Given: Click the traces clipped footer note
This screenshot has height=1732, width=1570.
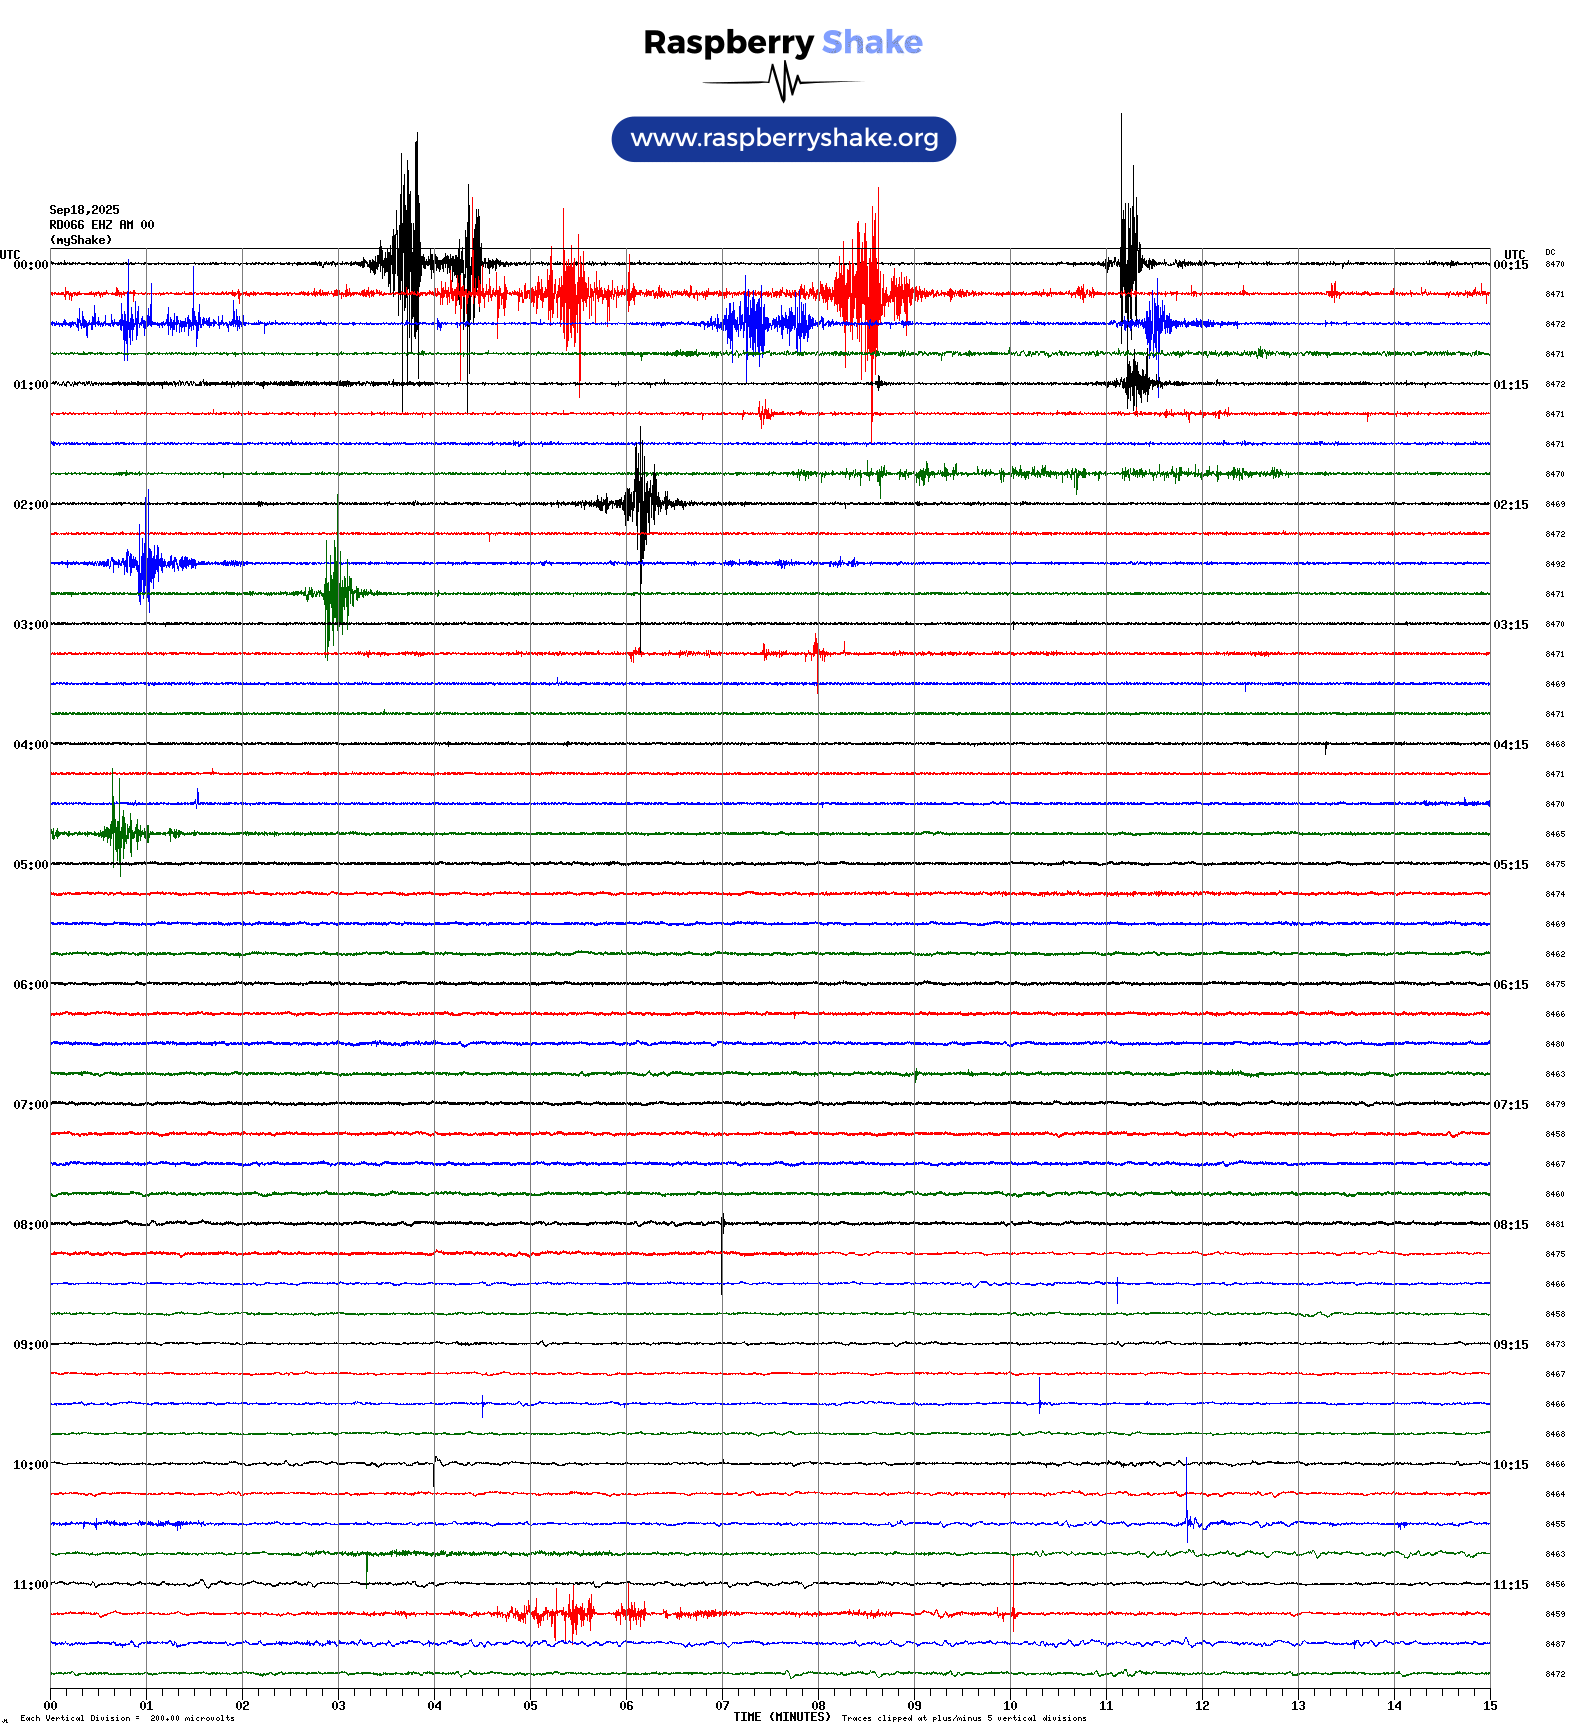Looking at the screenshot, I should pyautogui.click(x=963, y=1719).
